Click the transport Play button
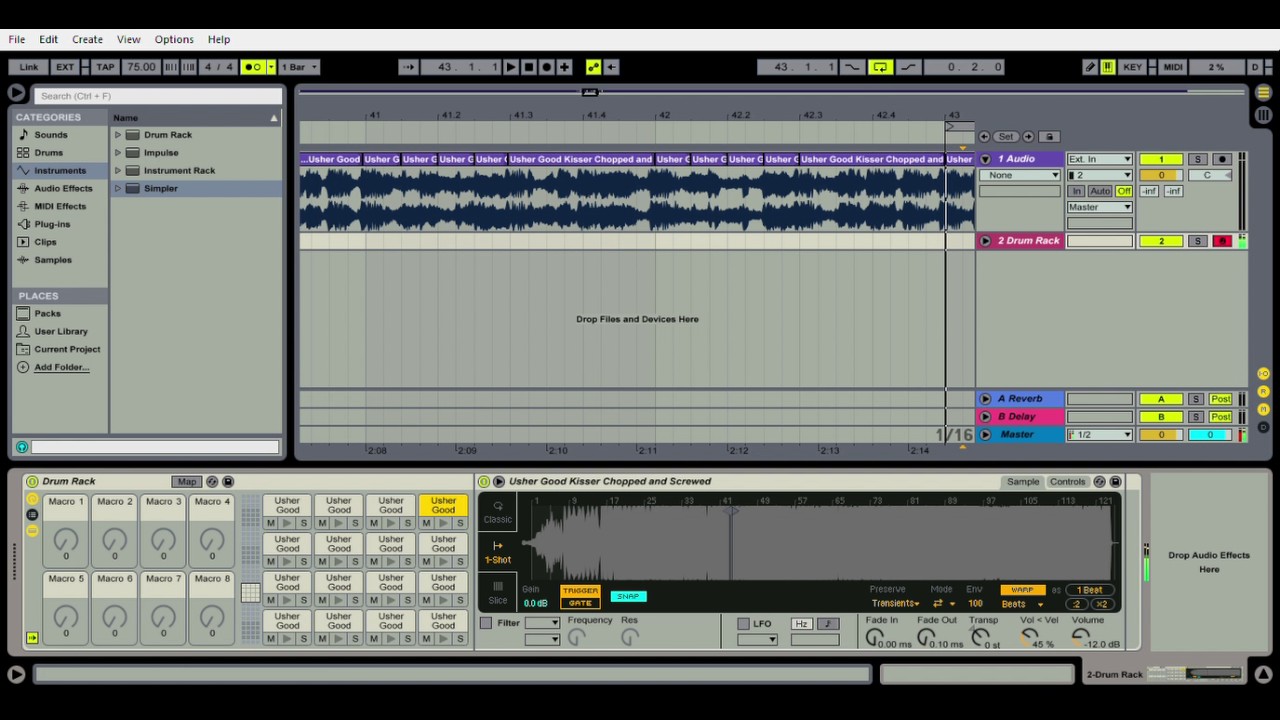This screenshot has width=1280, height=720. tap(511, 67)
